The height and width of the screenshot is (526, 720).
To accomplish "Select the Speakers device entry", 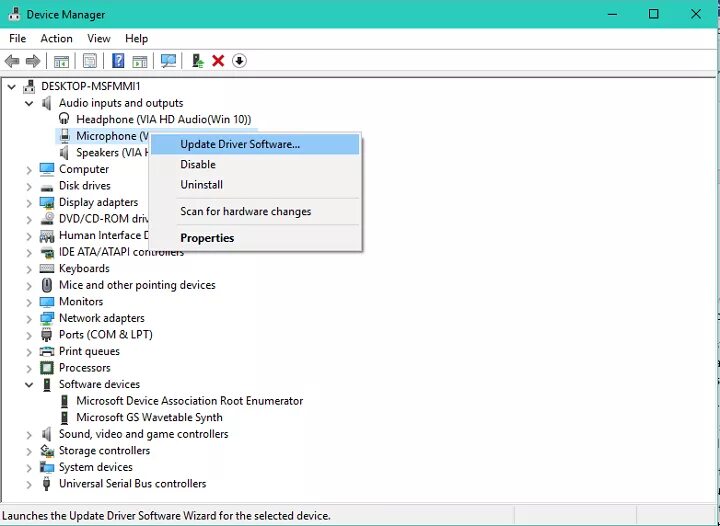I will 112,152.
